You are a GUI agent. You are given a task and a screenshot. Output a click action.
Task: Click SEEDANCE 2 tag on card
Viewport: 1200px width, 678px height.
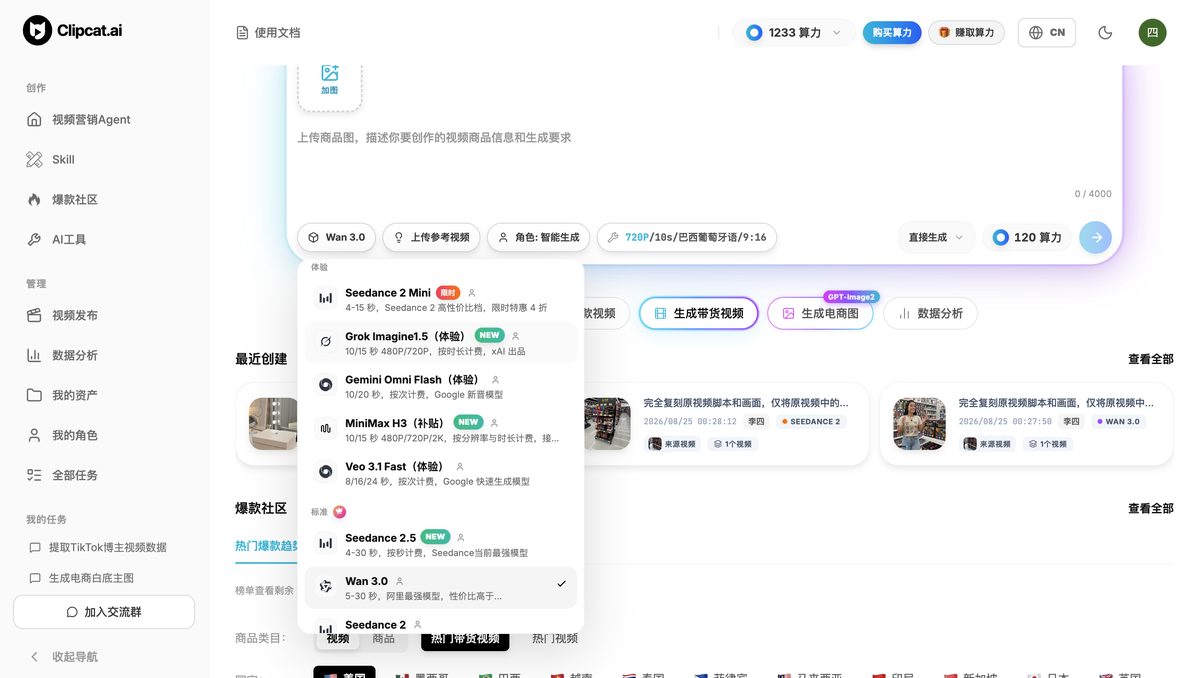[811, 422]
